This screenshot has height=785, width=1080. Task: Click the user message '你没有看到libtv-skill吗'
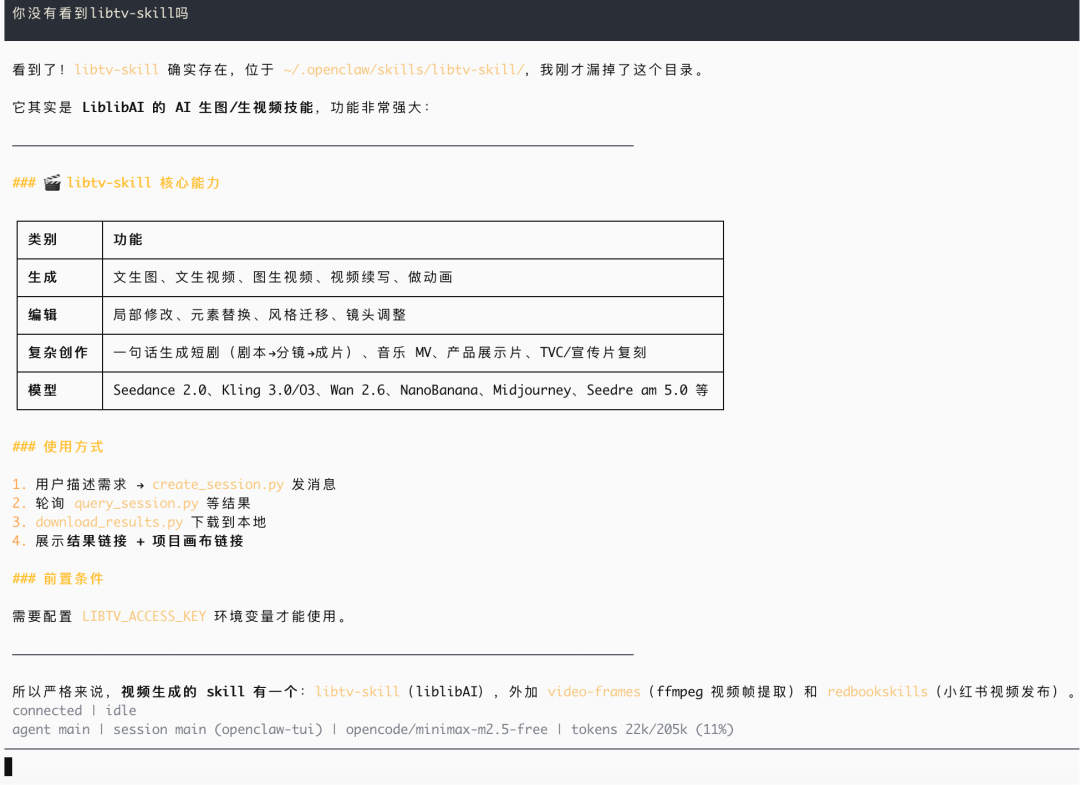[x=101, y=13]
